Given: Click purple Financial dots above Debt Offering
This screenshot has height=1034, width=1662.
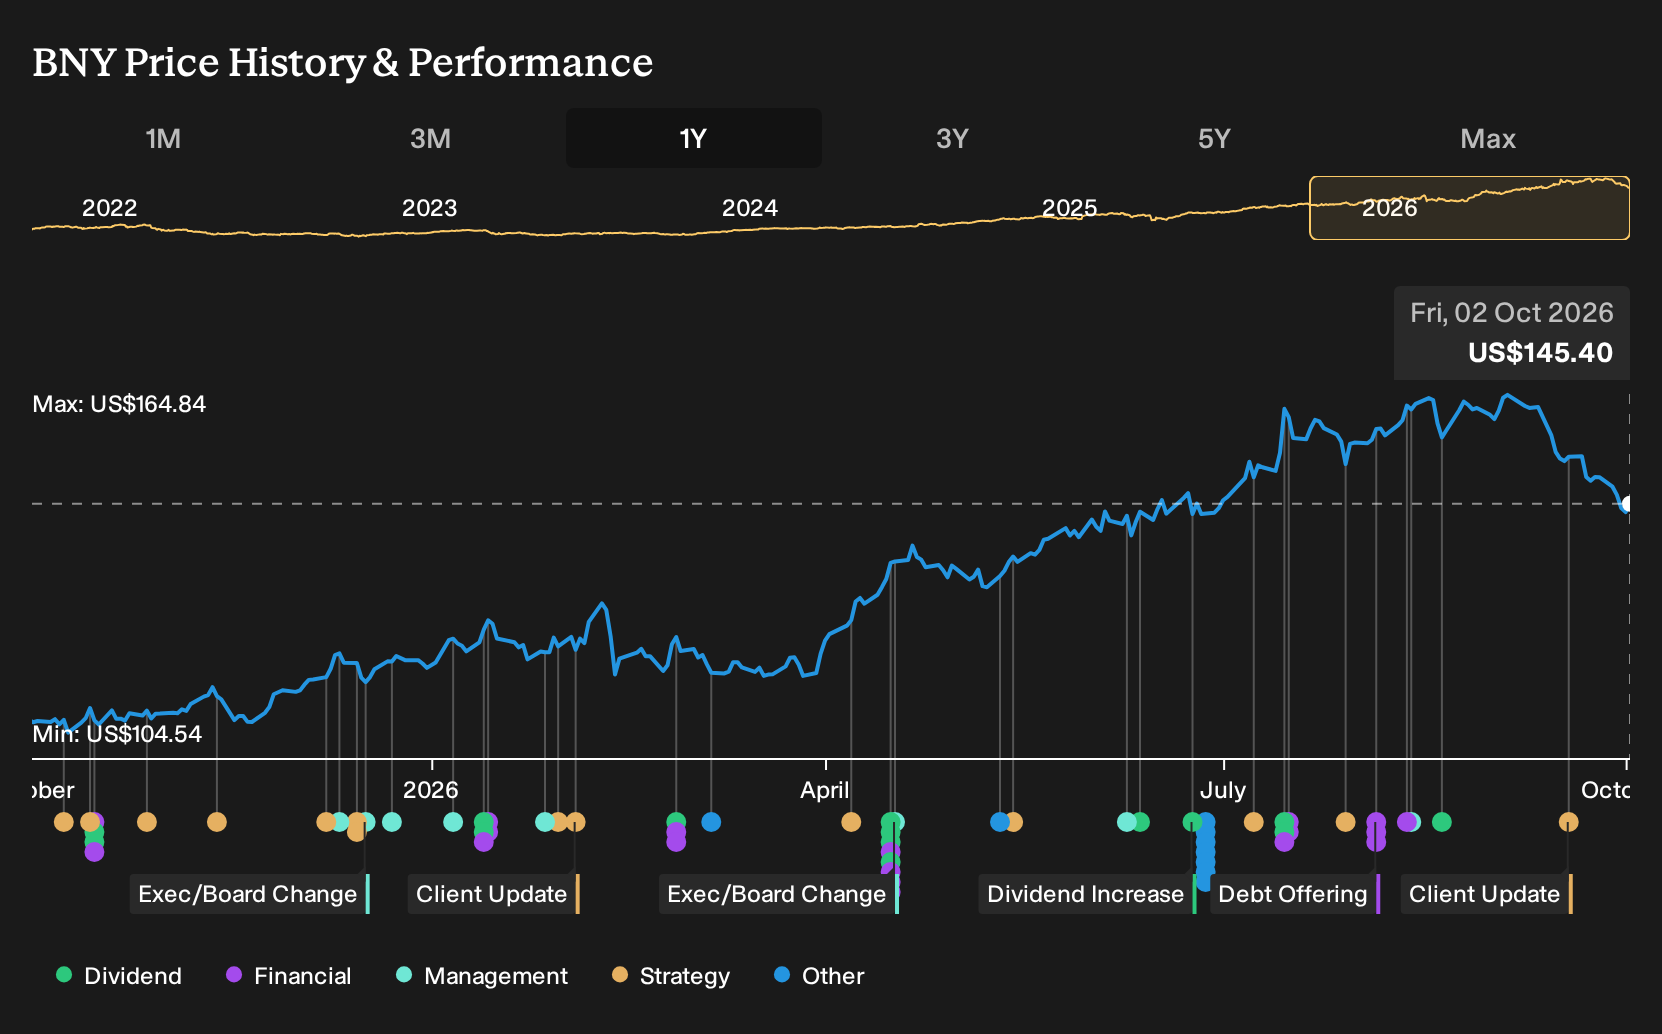Looking at the screenshot, I should [x=1376, y=832].
